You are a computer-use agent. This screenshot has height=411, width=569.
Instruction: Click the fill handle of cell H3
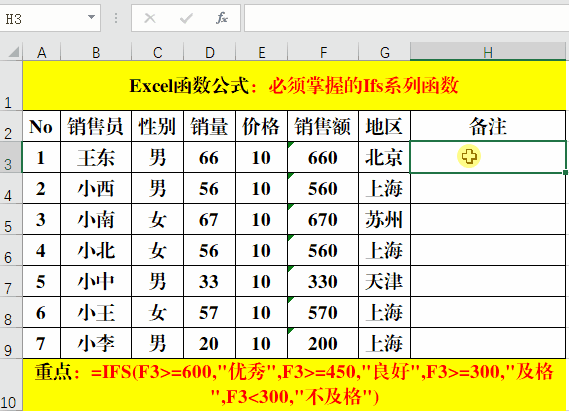[x=566, y=173]
